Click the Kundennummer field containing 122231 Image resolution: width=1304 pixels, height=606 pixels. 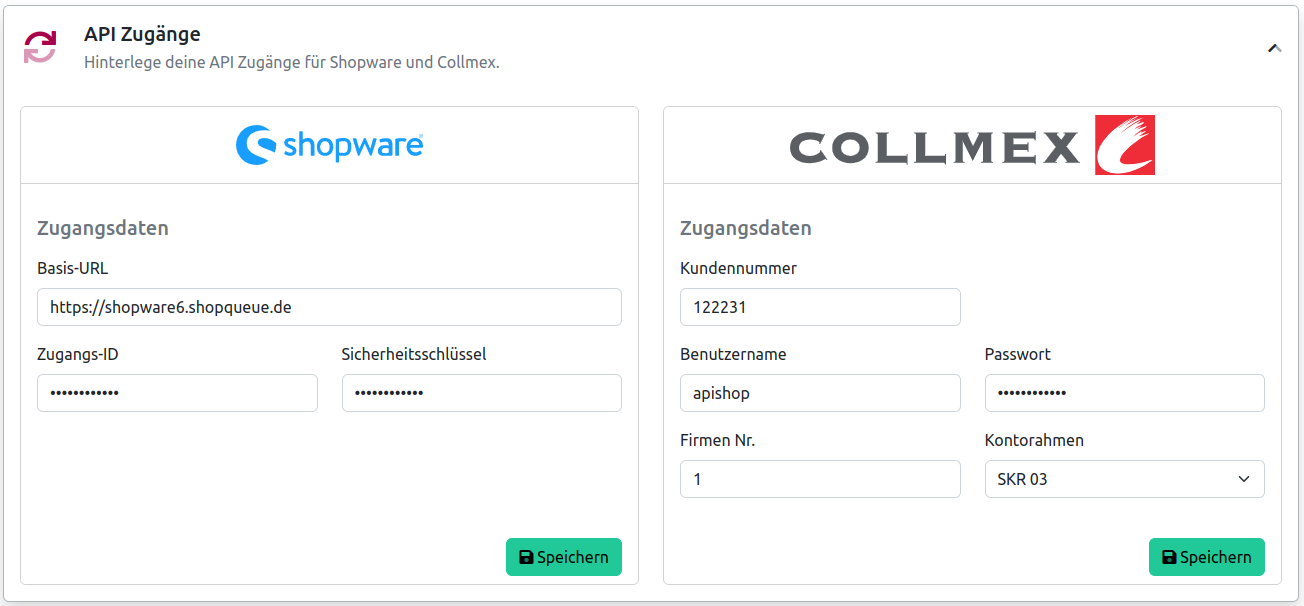tap(820, 307)
